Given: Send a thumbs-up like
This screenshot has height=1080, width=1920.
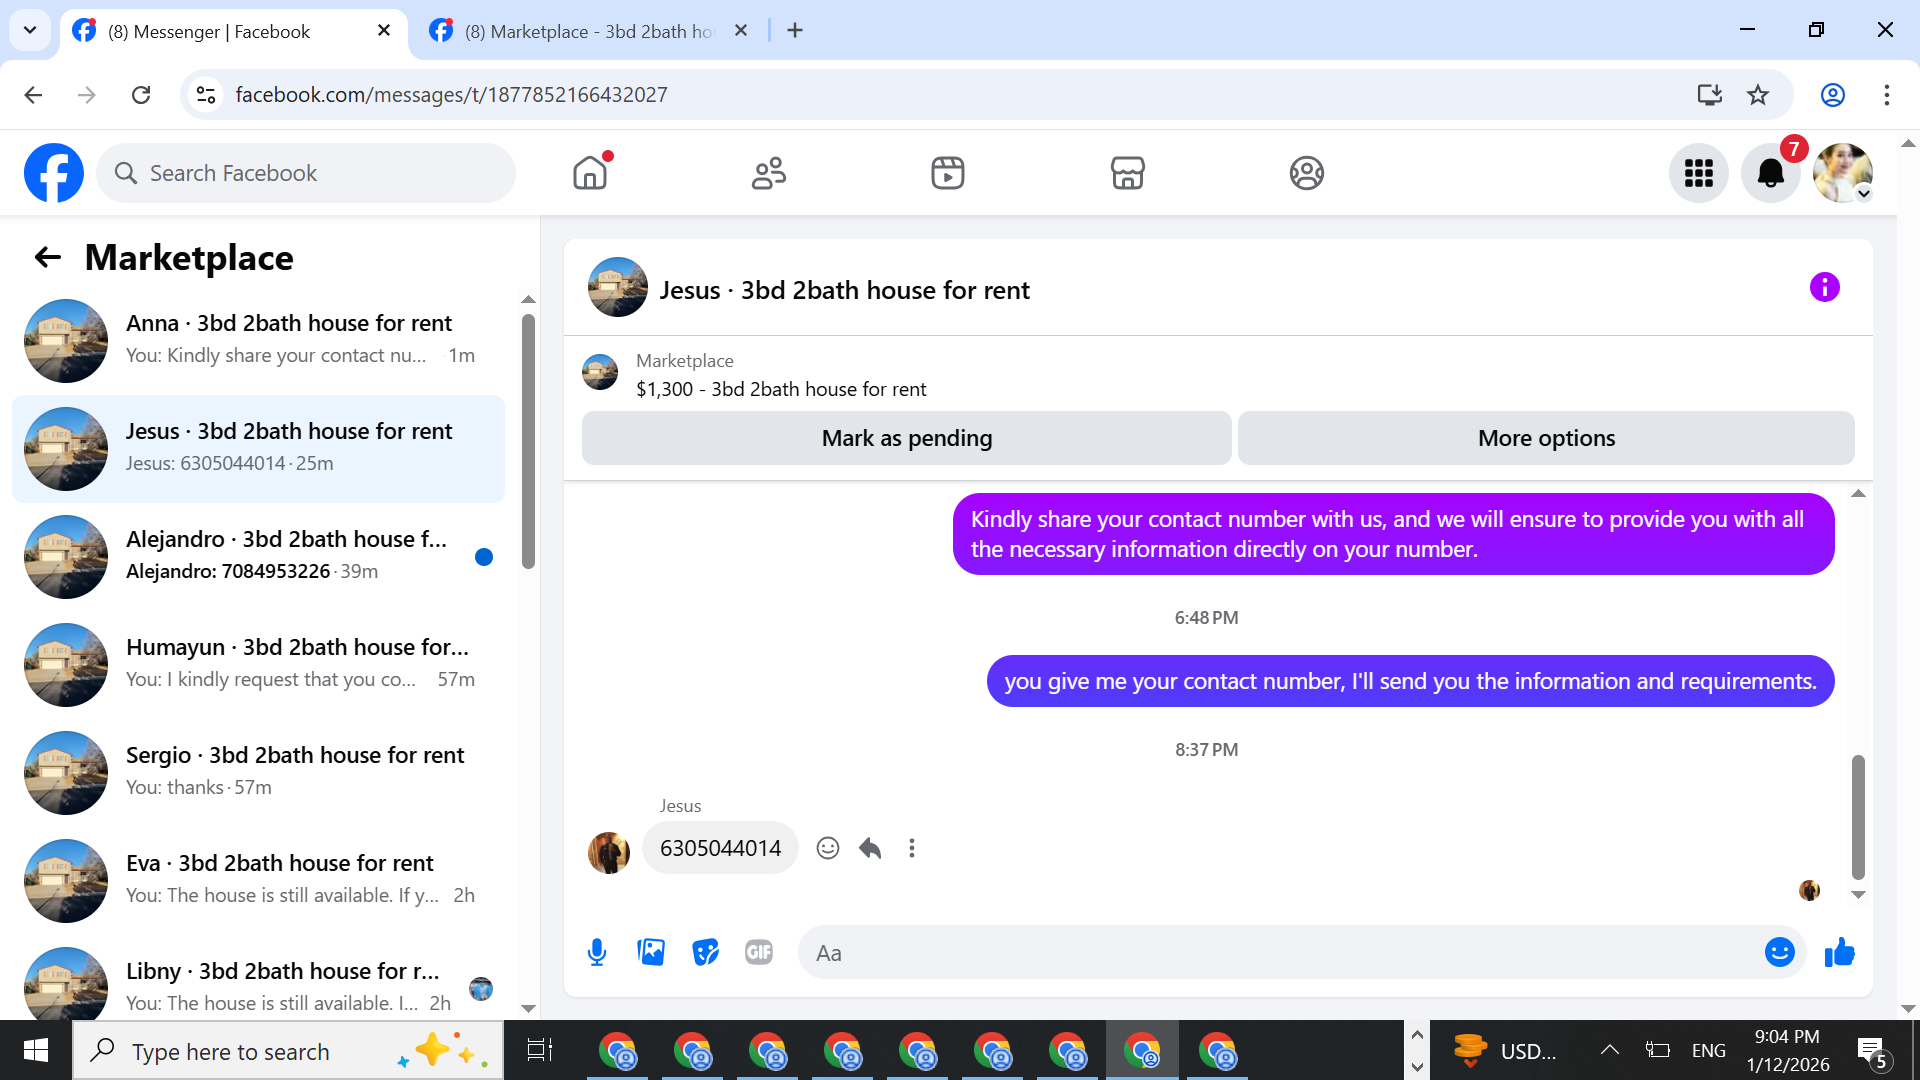Looking at the screenshot, I should tap(1839, 953).
